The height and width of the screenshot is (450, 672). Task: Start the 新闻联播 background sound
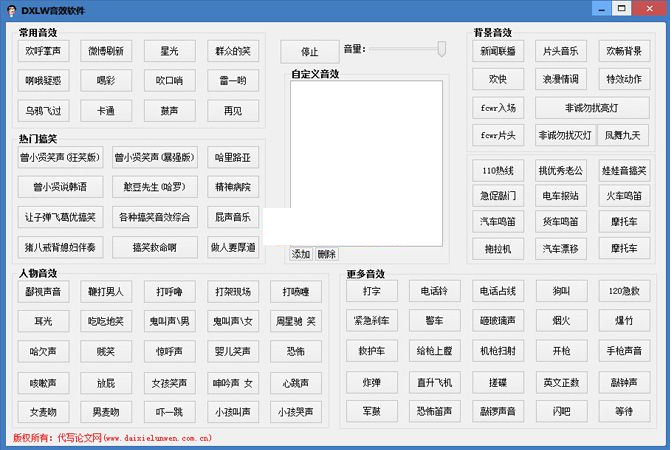tap(498, 51)
